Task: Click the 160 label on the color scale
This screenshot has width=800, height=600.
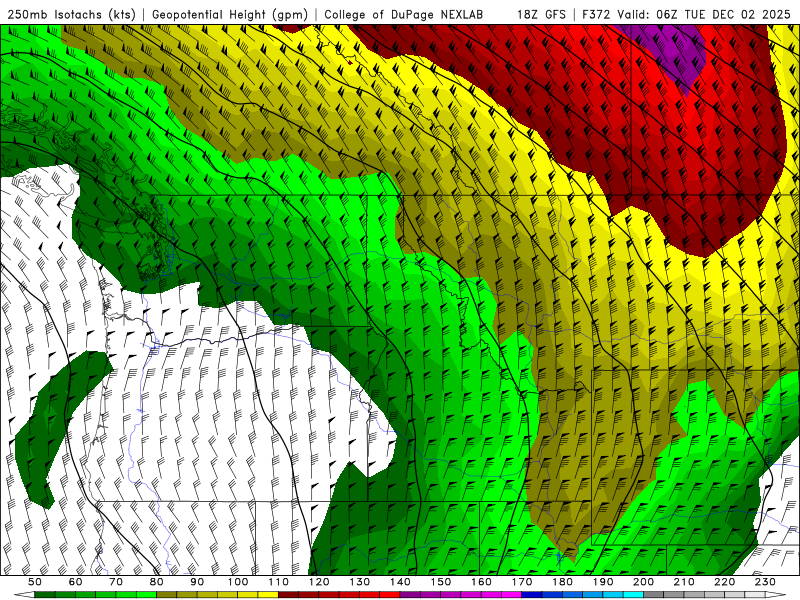Action: click(482, 582)
